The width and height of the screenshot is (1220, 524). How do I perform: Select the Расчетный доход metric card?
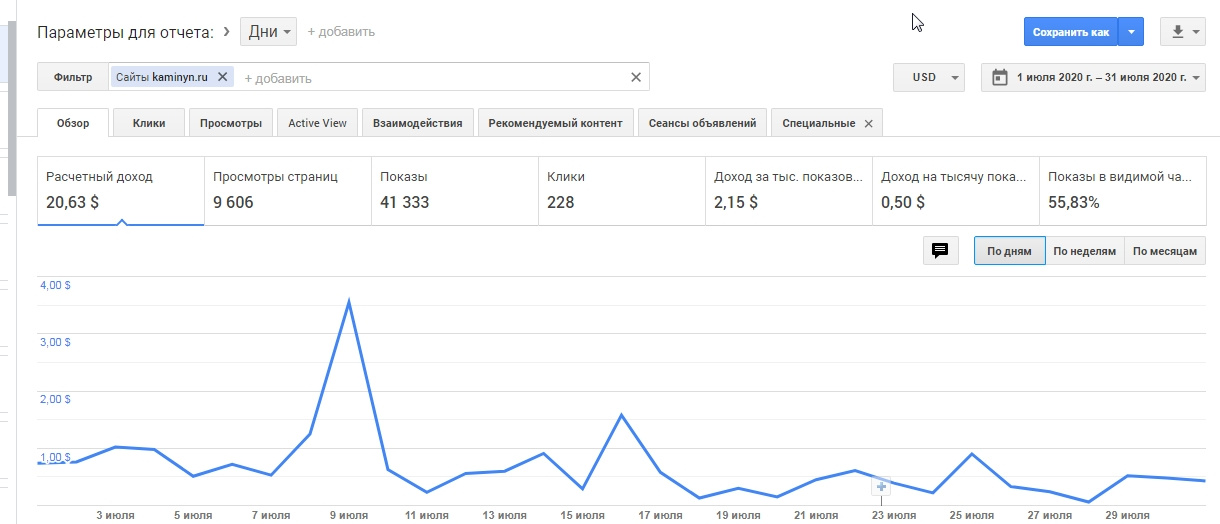click(x=121, y=190)
